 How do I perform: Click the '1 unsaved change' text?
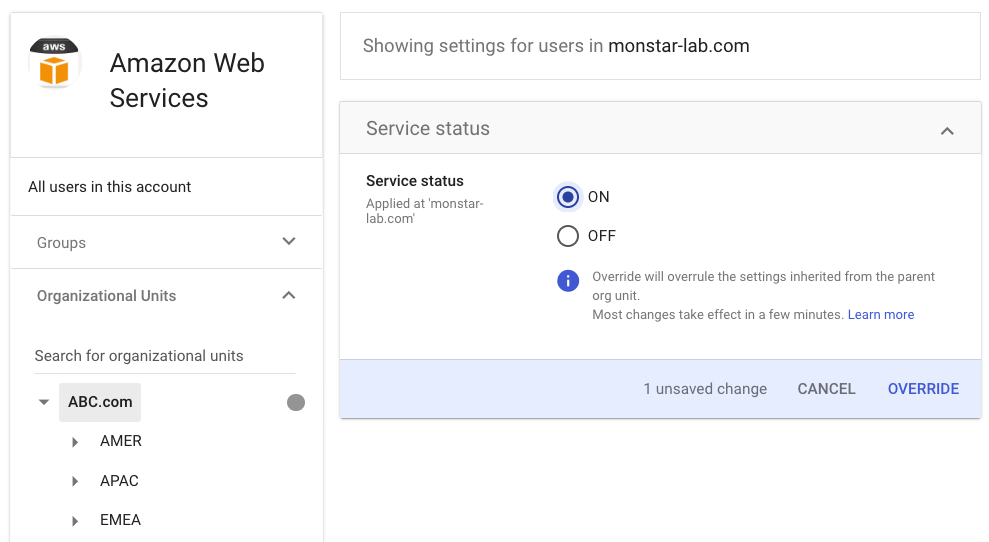point(705,389)
